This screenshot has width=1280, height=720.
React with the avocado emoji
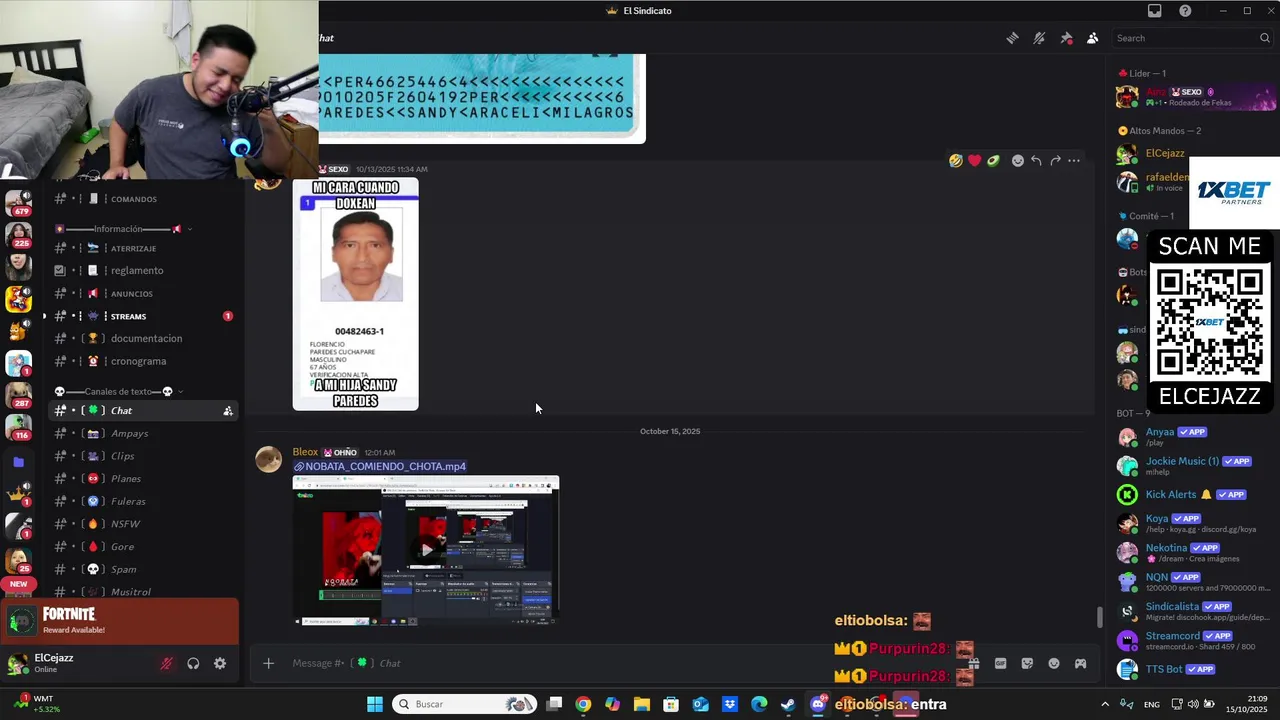pyautogui.click(x=993, y=160)
